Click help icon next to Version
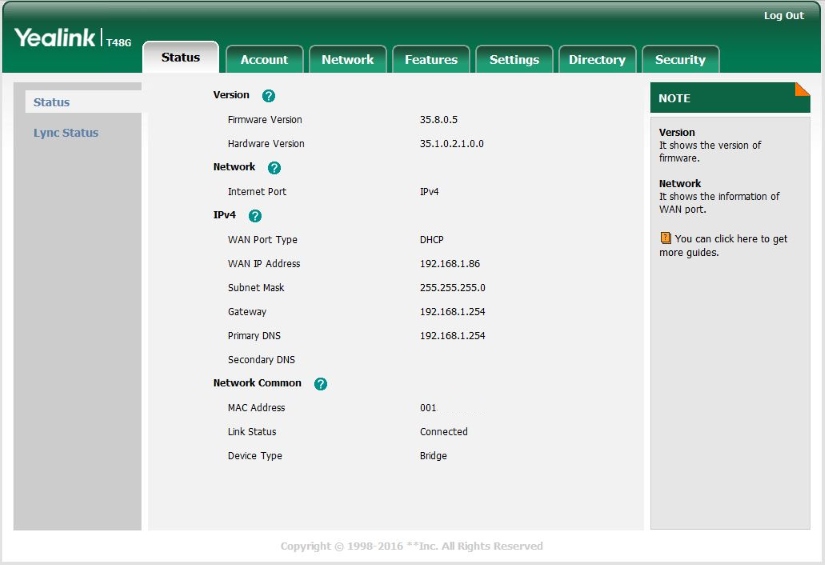The width and height of the screenshot is (825, 565). coord(268,96)
